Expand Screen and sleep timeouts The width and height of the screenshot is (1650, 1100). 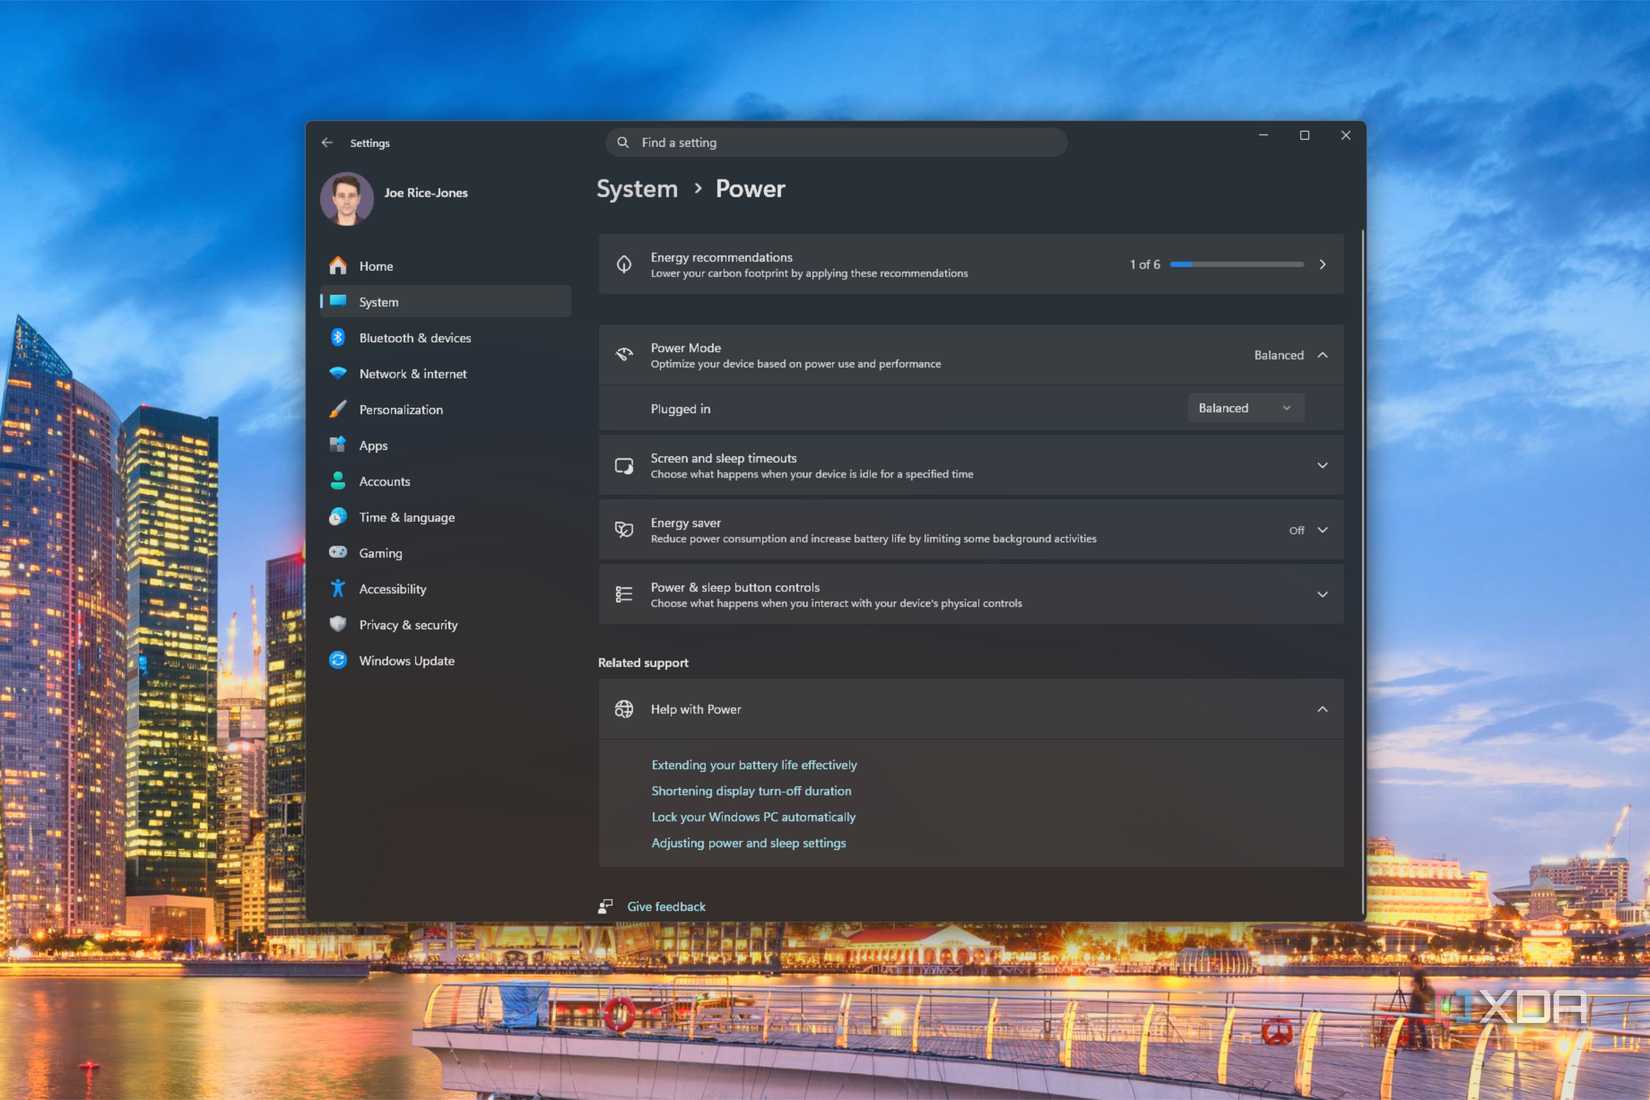tap(1322, 466)
